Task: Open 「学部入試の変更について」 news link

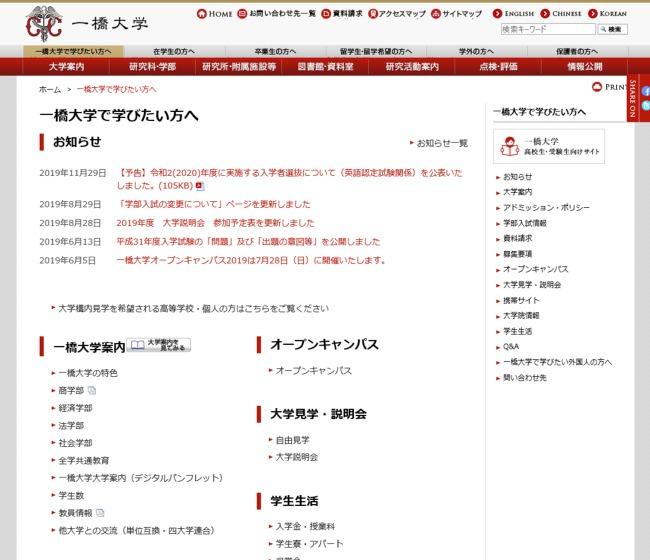Action: tap(213, 204)
